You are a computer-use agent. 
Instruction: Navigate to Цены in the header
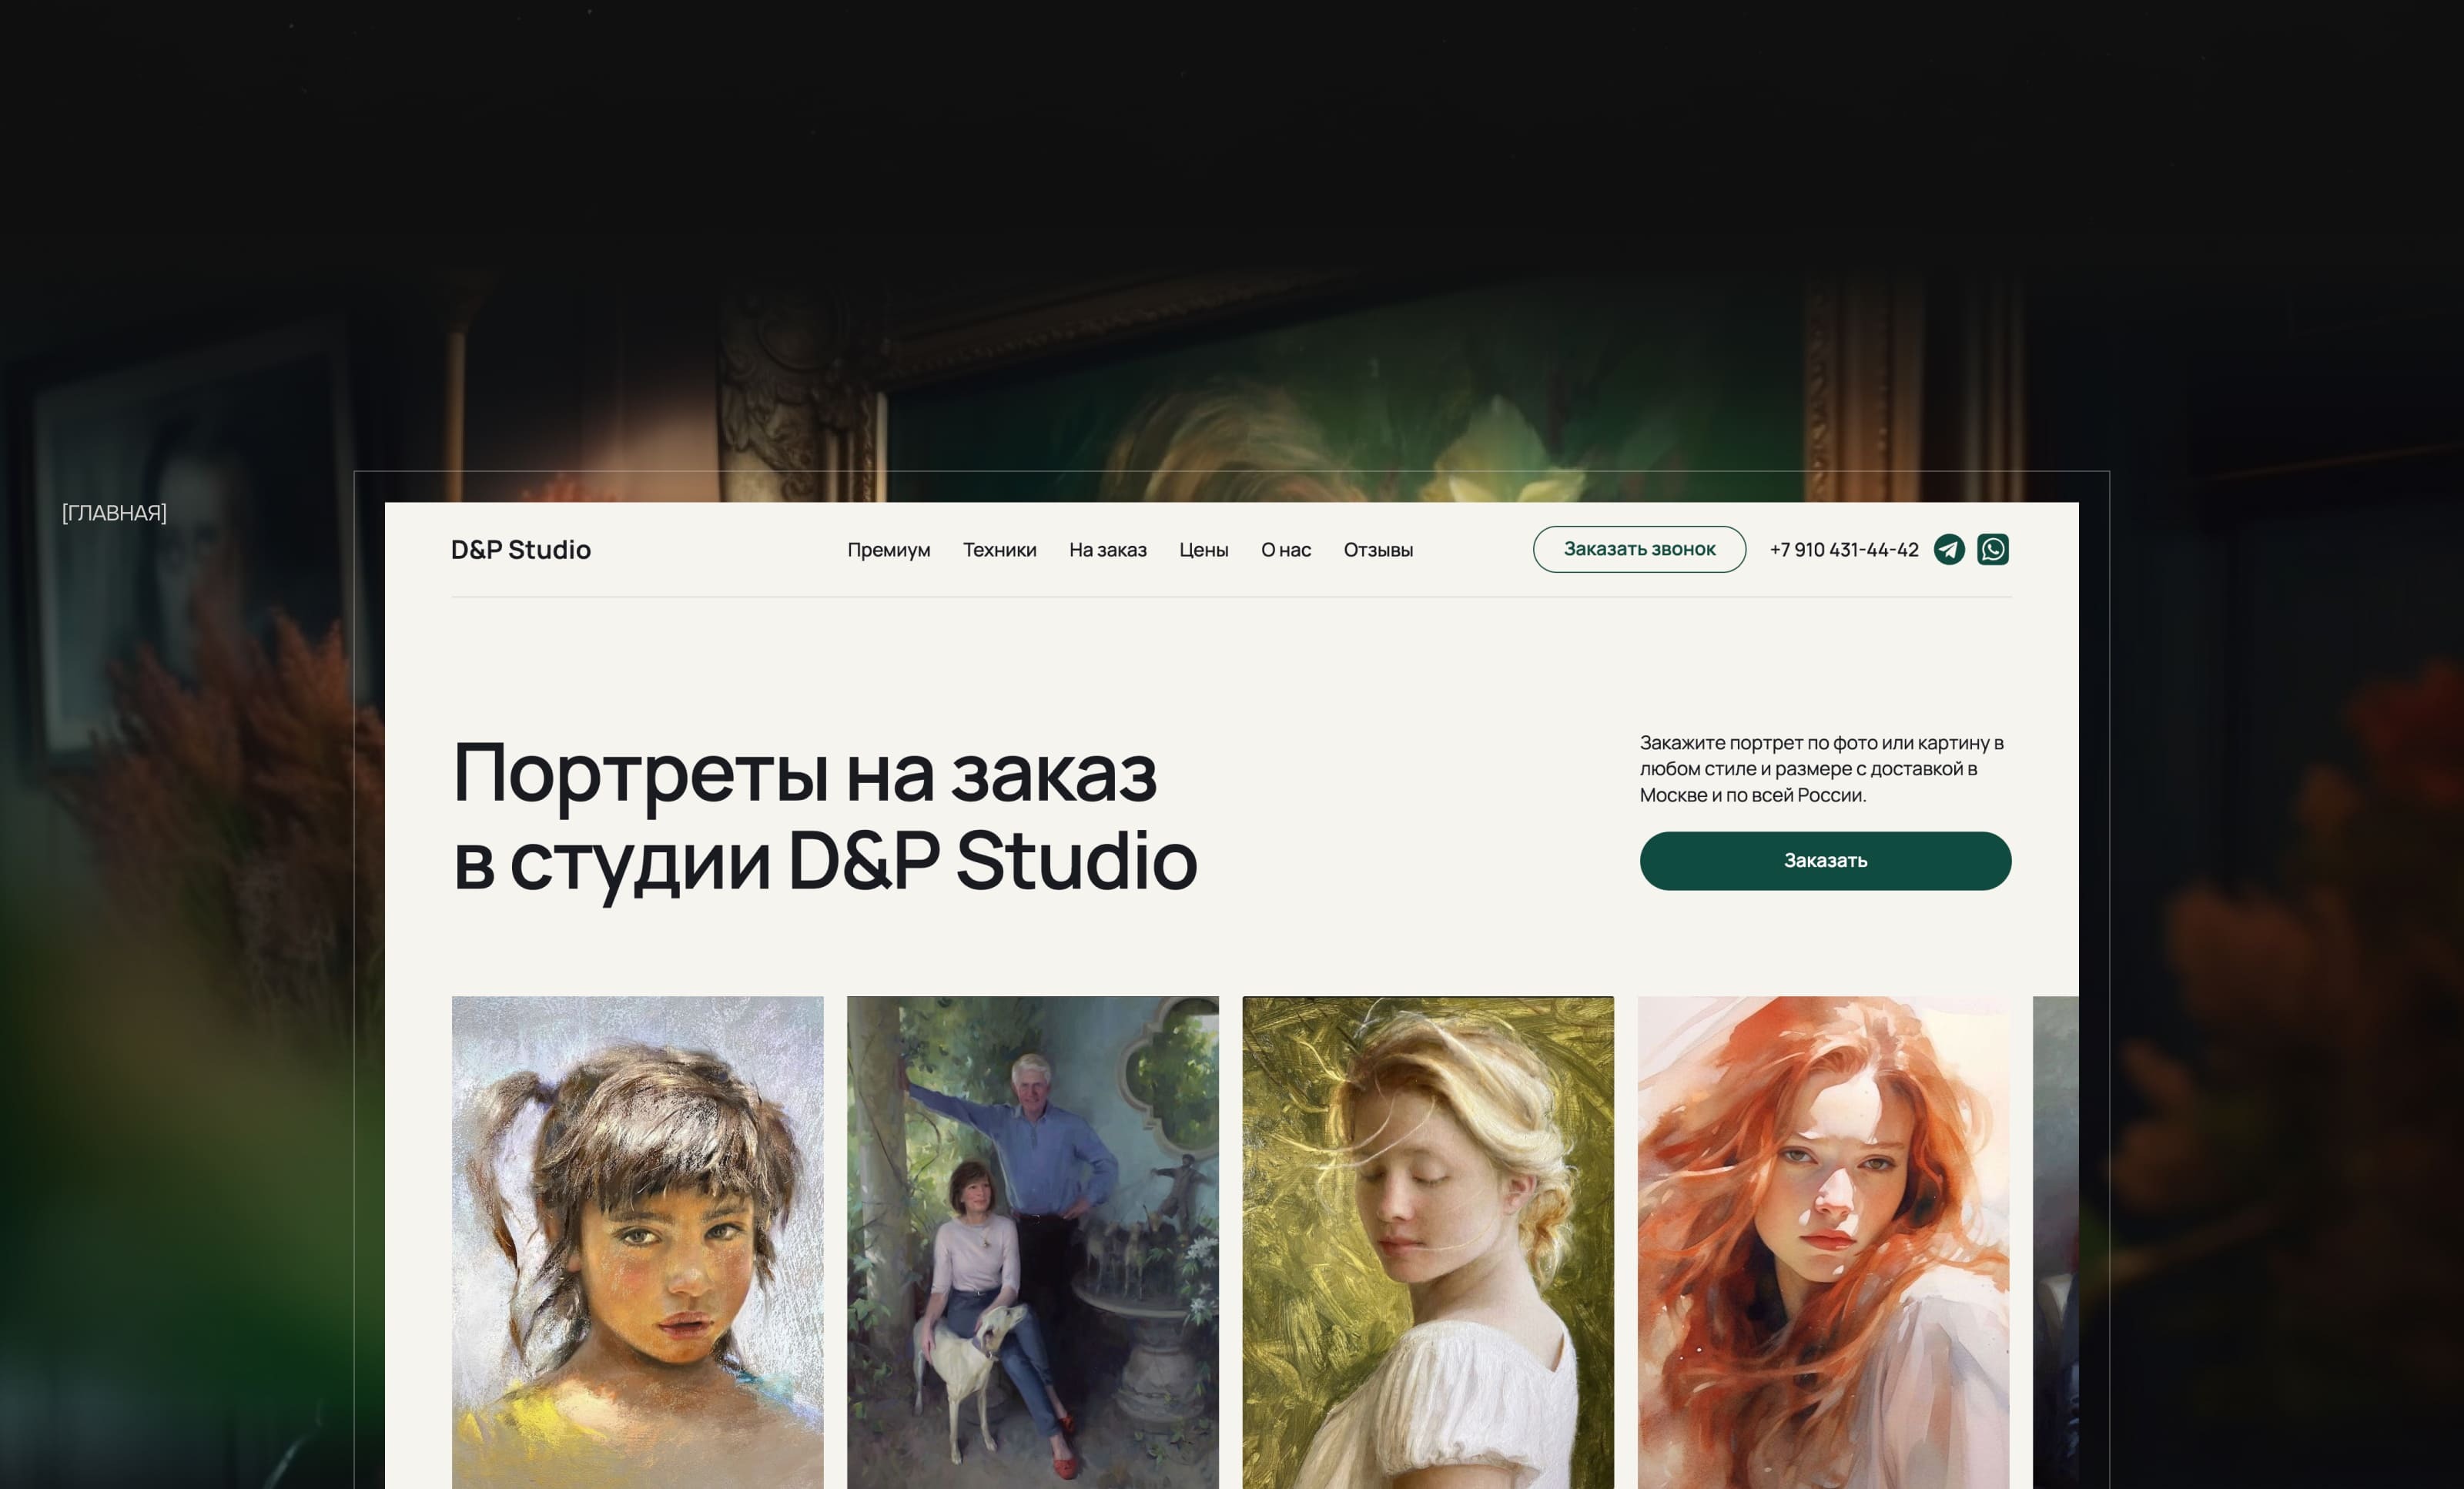pos(1203,550)
